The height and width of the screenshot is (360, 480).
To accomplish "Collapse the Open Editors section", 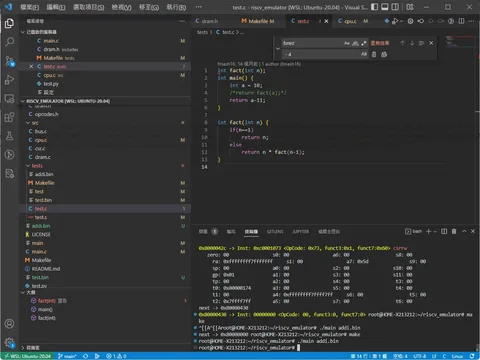I will 23,32.
